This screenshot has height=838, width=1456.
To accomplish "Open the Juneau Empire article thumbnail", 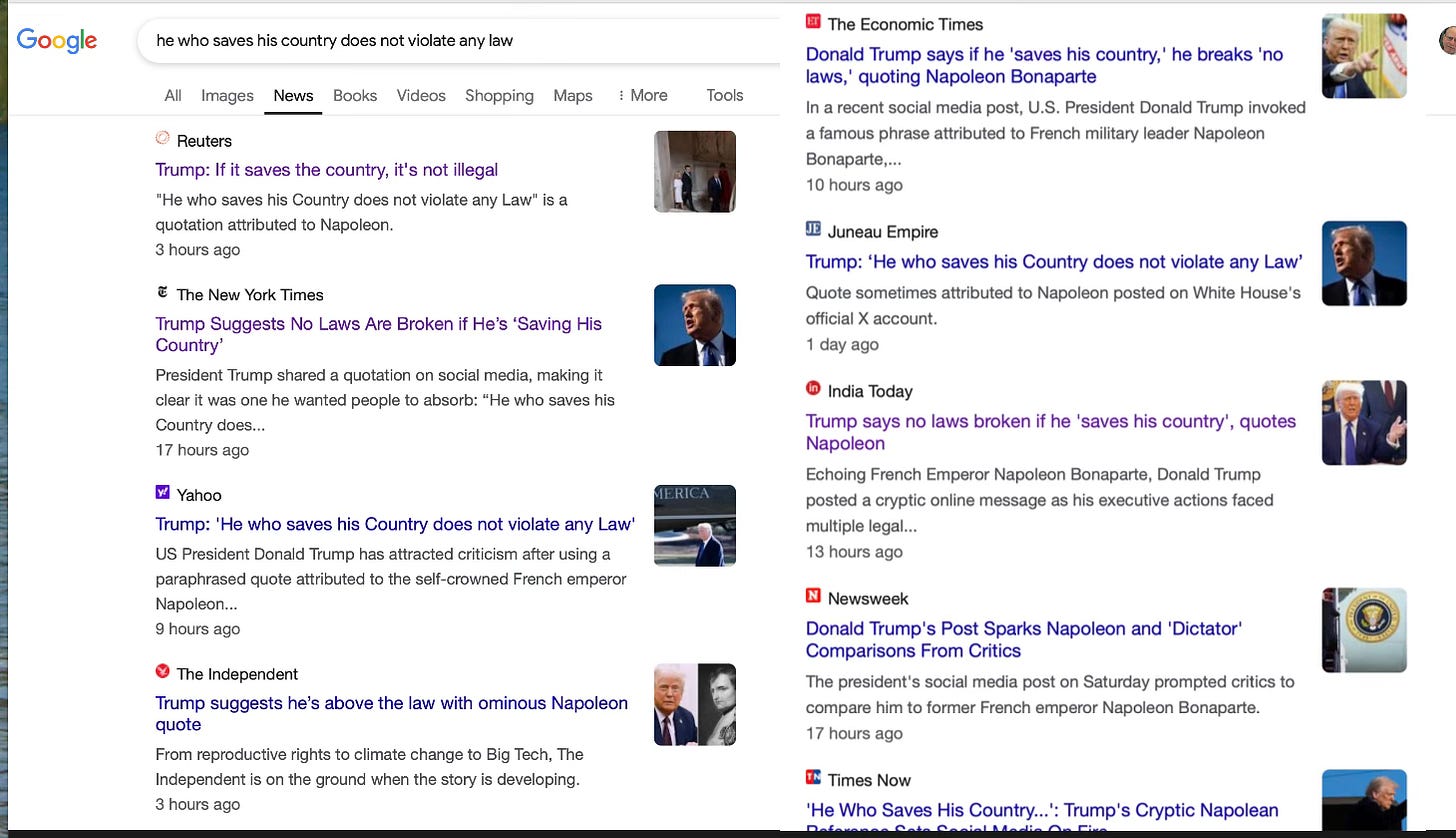I will tap(1364, 263).
